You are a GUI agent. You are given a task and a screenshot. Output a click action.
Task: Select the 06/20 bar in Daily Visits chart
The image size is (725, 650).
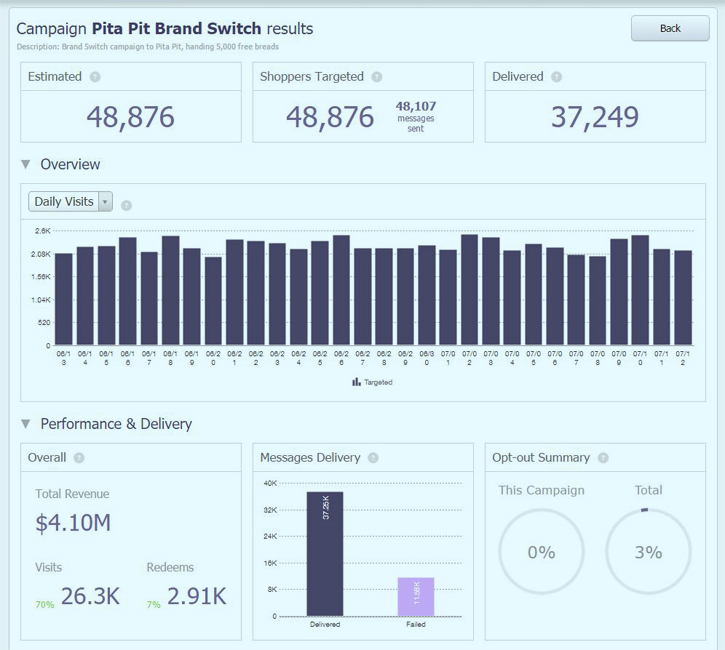213,301
